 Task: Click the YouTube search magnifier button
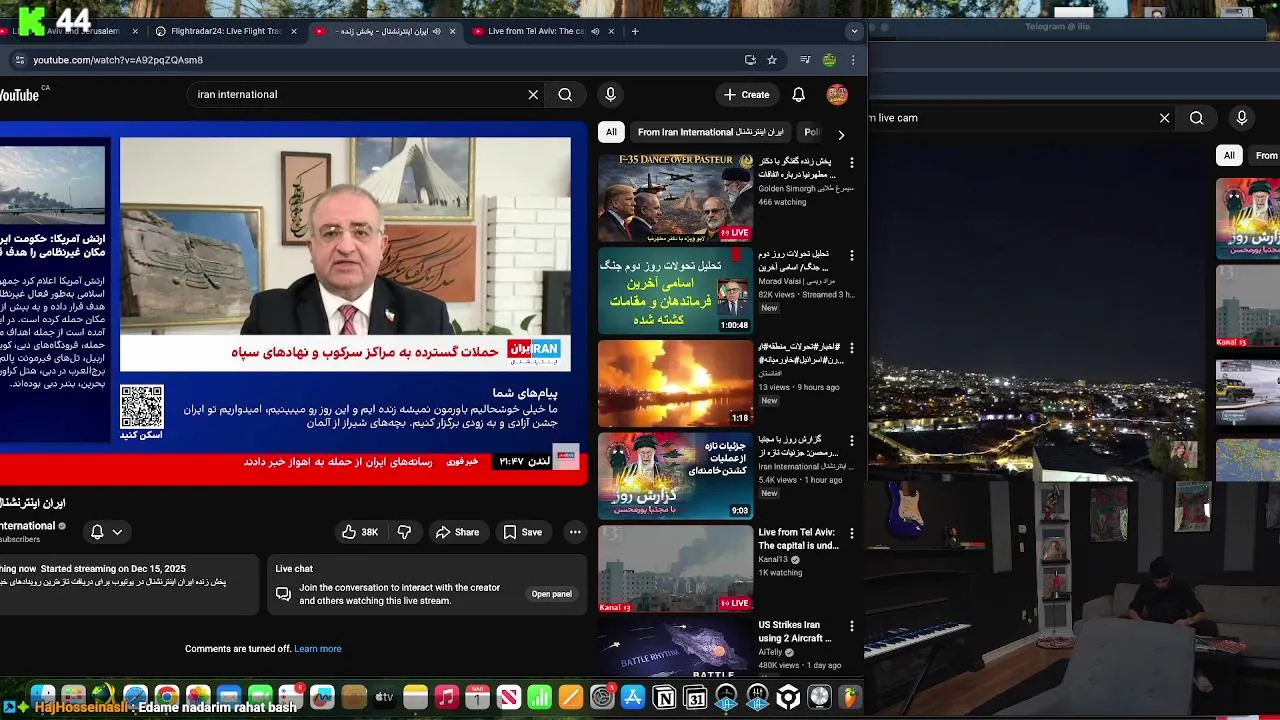[565, 94]
